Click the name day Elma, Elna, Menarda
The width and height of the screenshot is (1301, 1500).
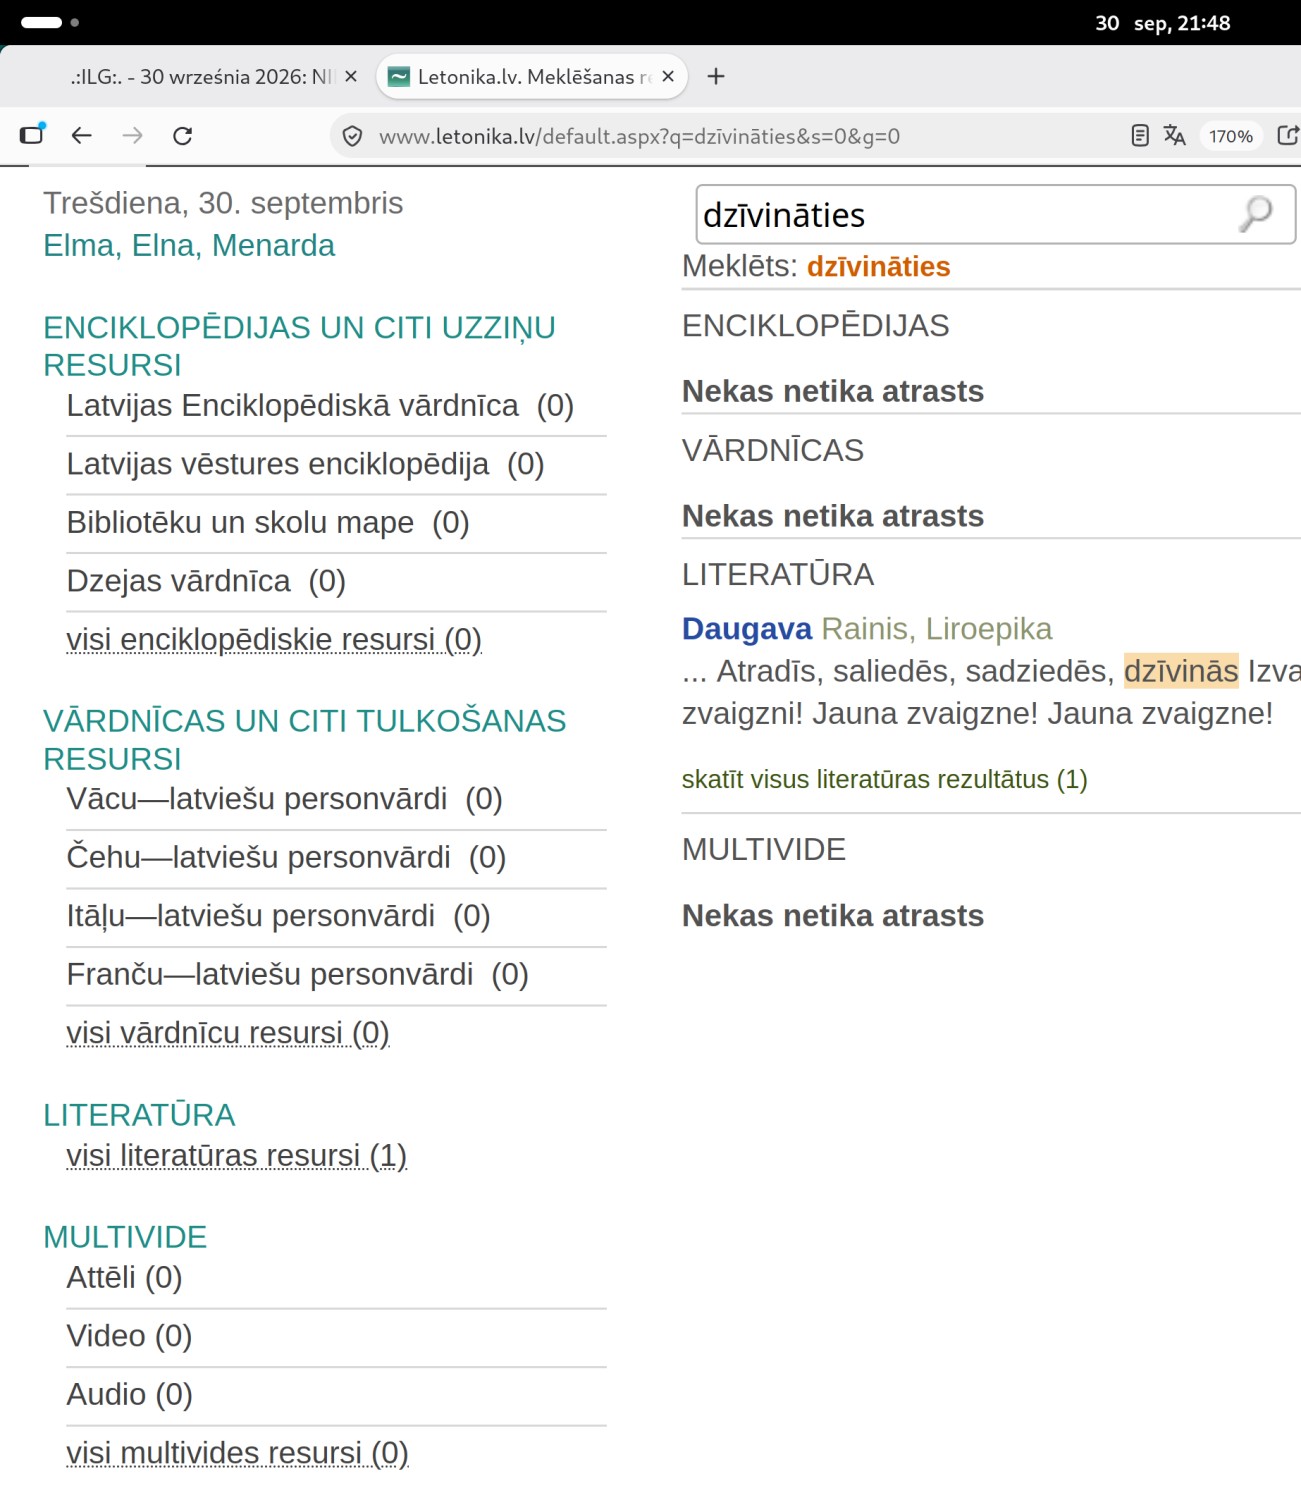coord(189,245)
